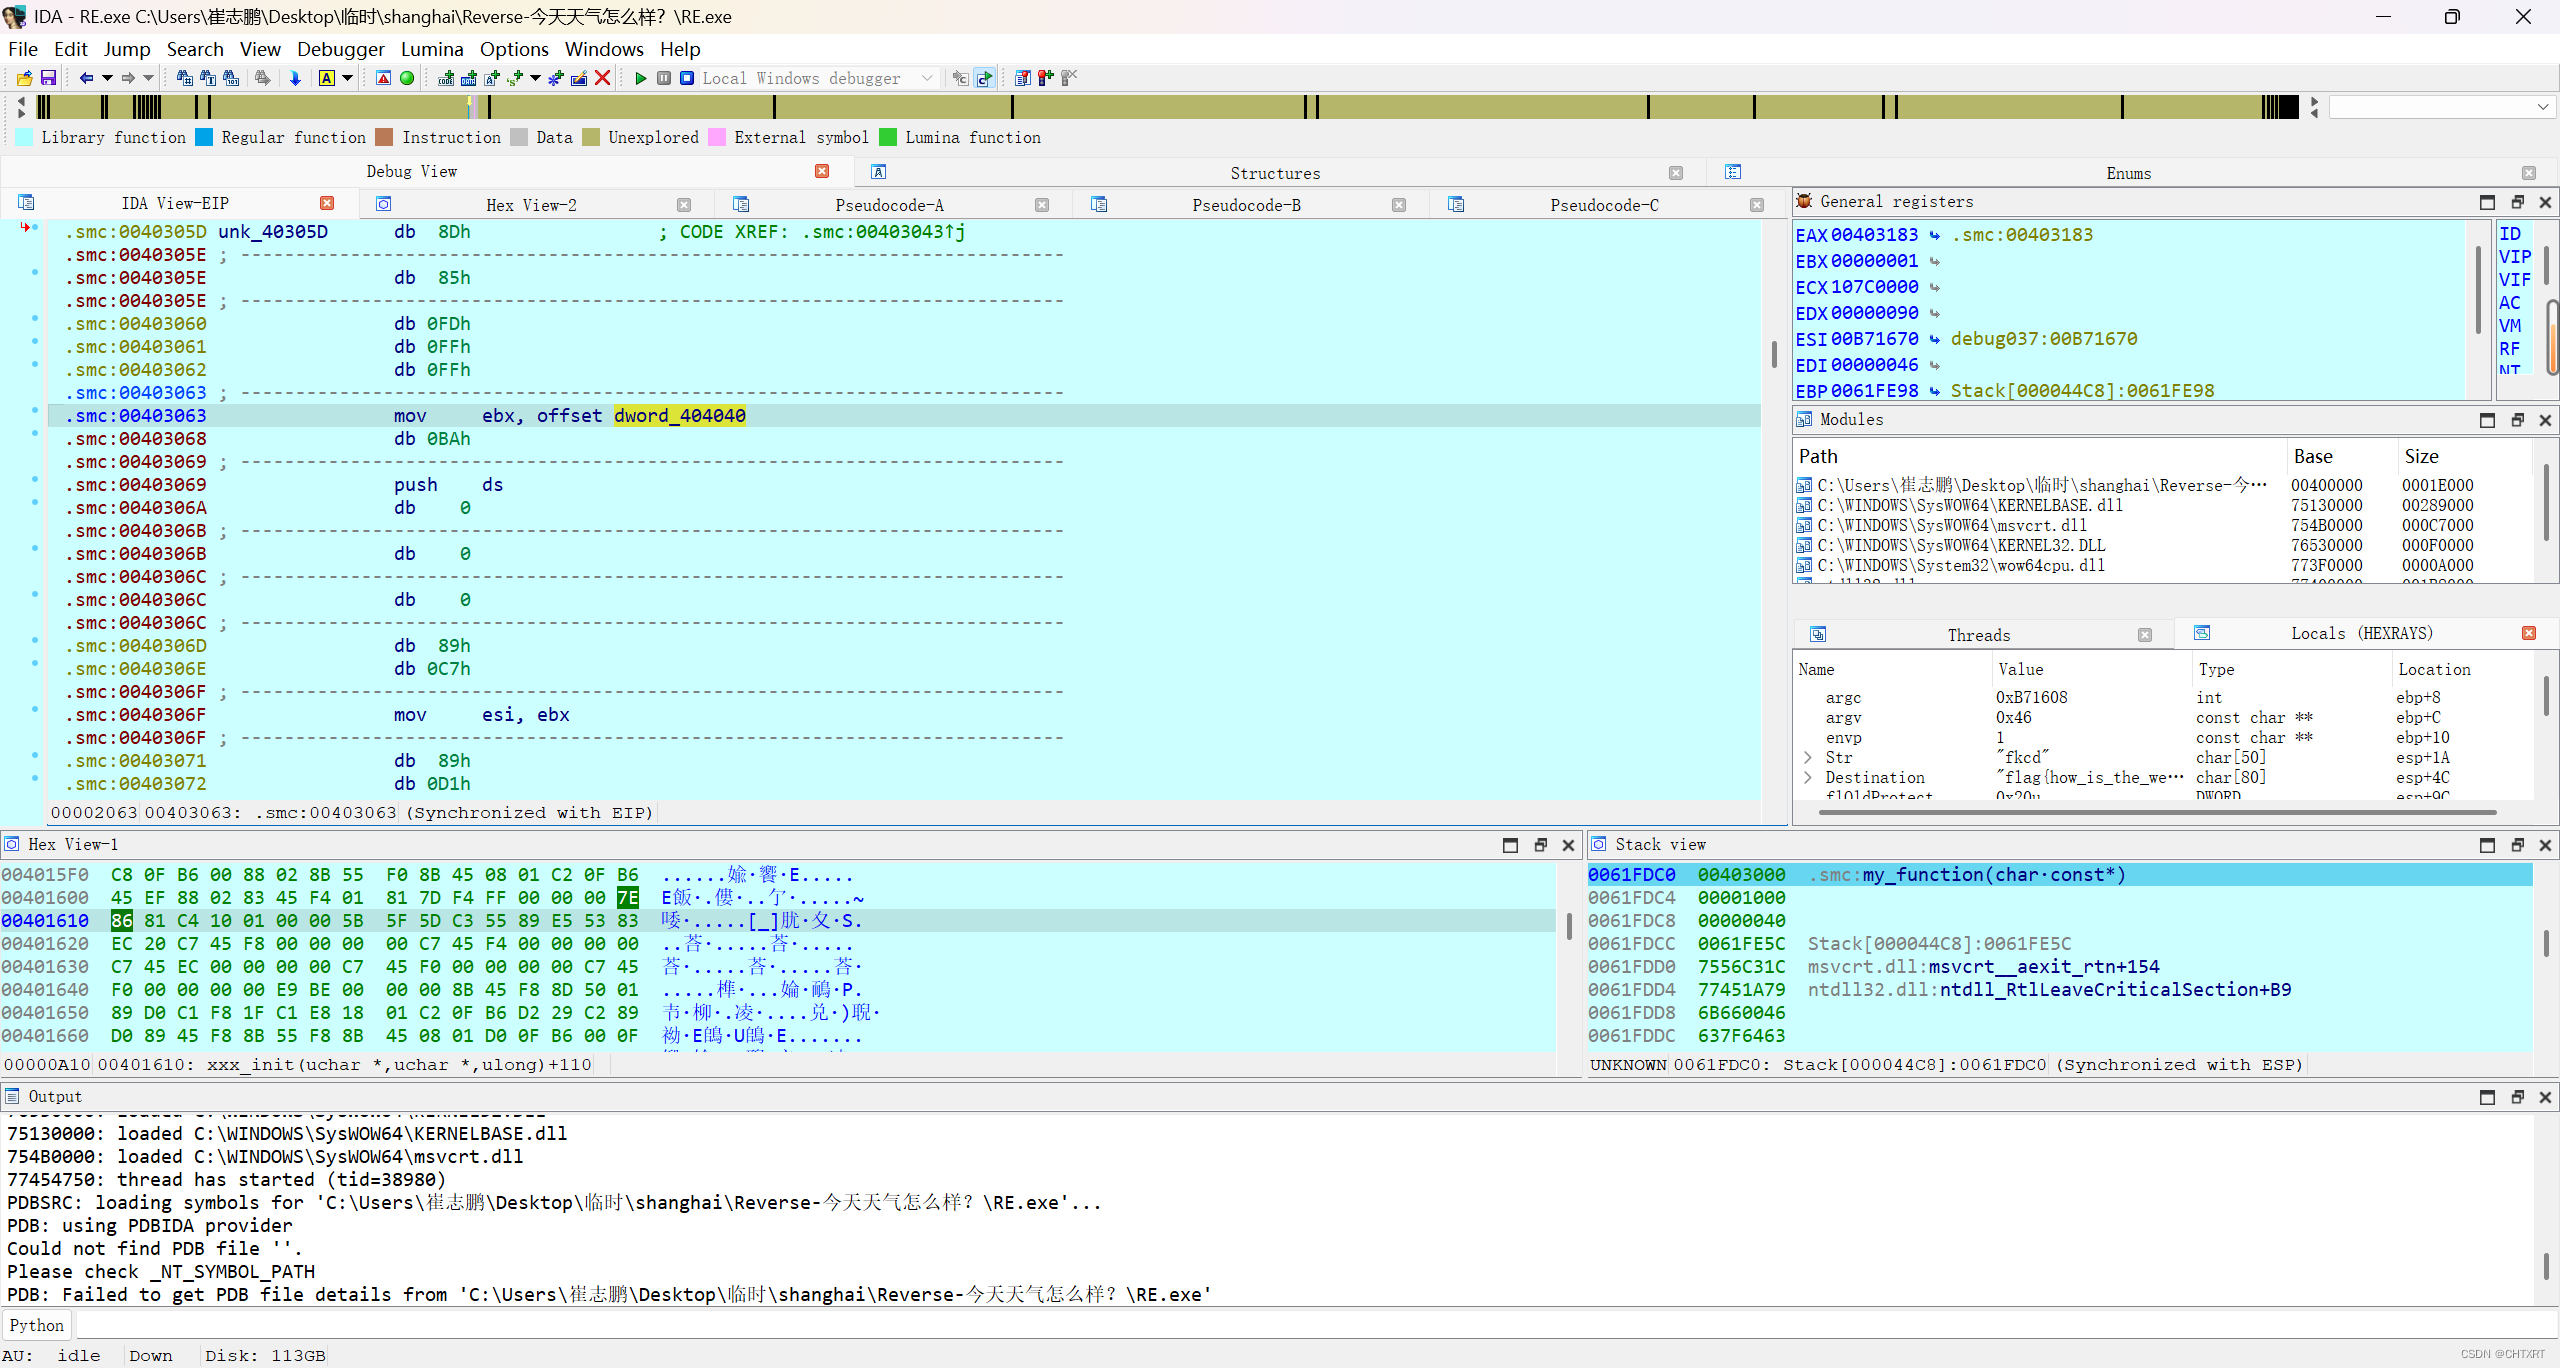Jump back with the blue left arrow
The image size is (2560, 1368).
click(86, 78)
